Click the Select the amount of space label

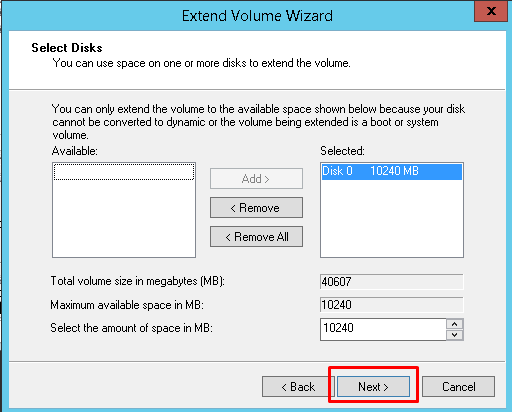(131, 328)
